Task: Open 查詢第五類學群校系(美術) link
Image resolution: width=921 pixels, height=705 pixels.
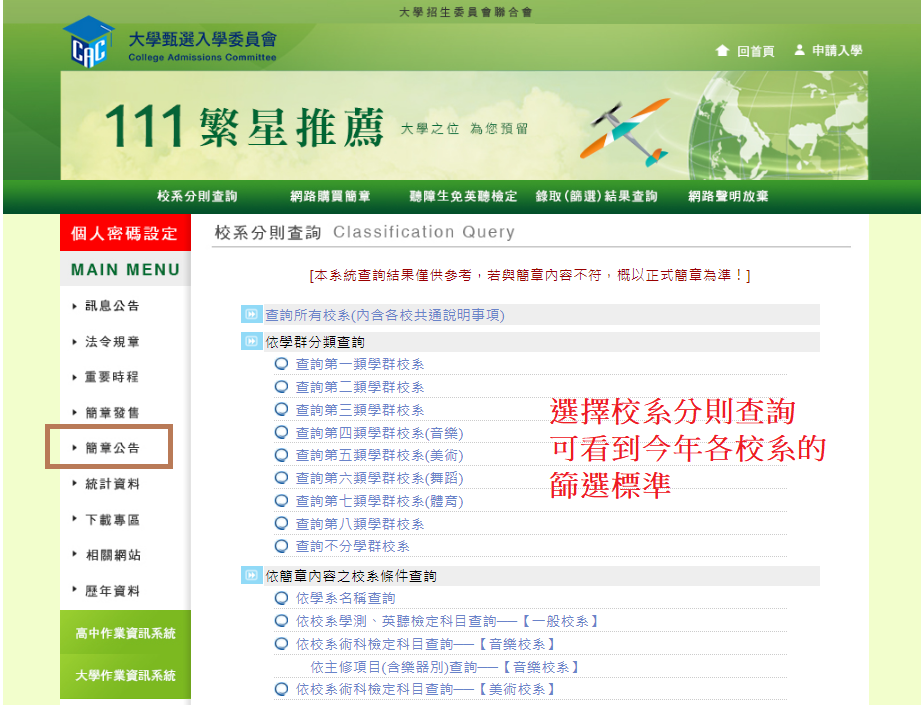Action: pos(379,455)
